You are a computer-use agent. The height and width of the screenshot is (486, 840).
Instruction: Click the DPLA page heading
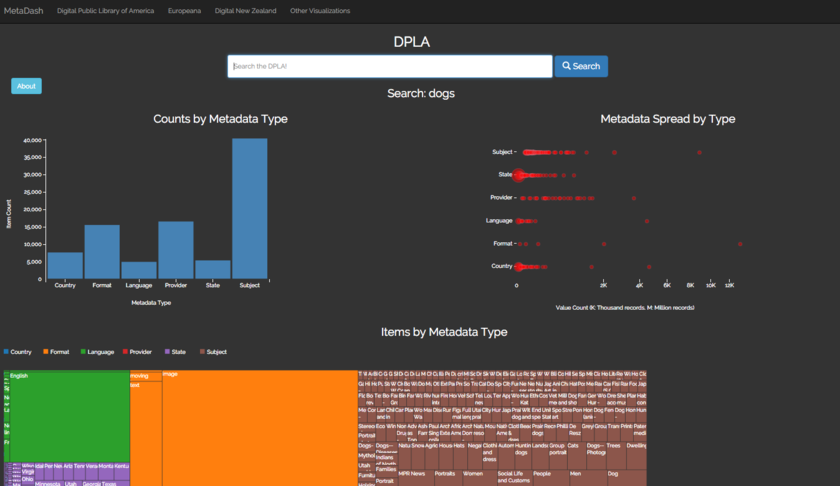click(411, 42)
